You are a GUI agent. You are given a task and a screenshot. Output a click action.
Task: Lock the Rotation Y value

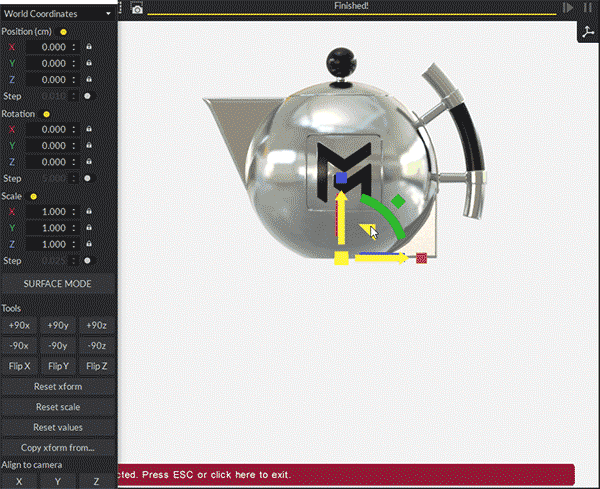pos(89,145)
